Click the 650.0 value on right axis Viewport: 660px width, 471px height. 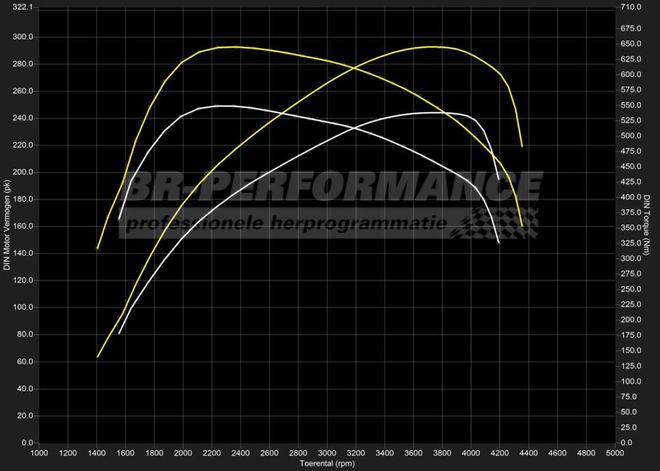(630, 44)
